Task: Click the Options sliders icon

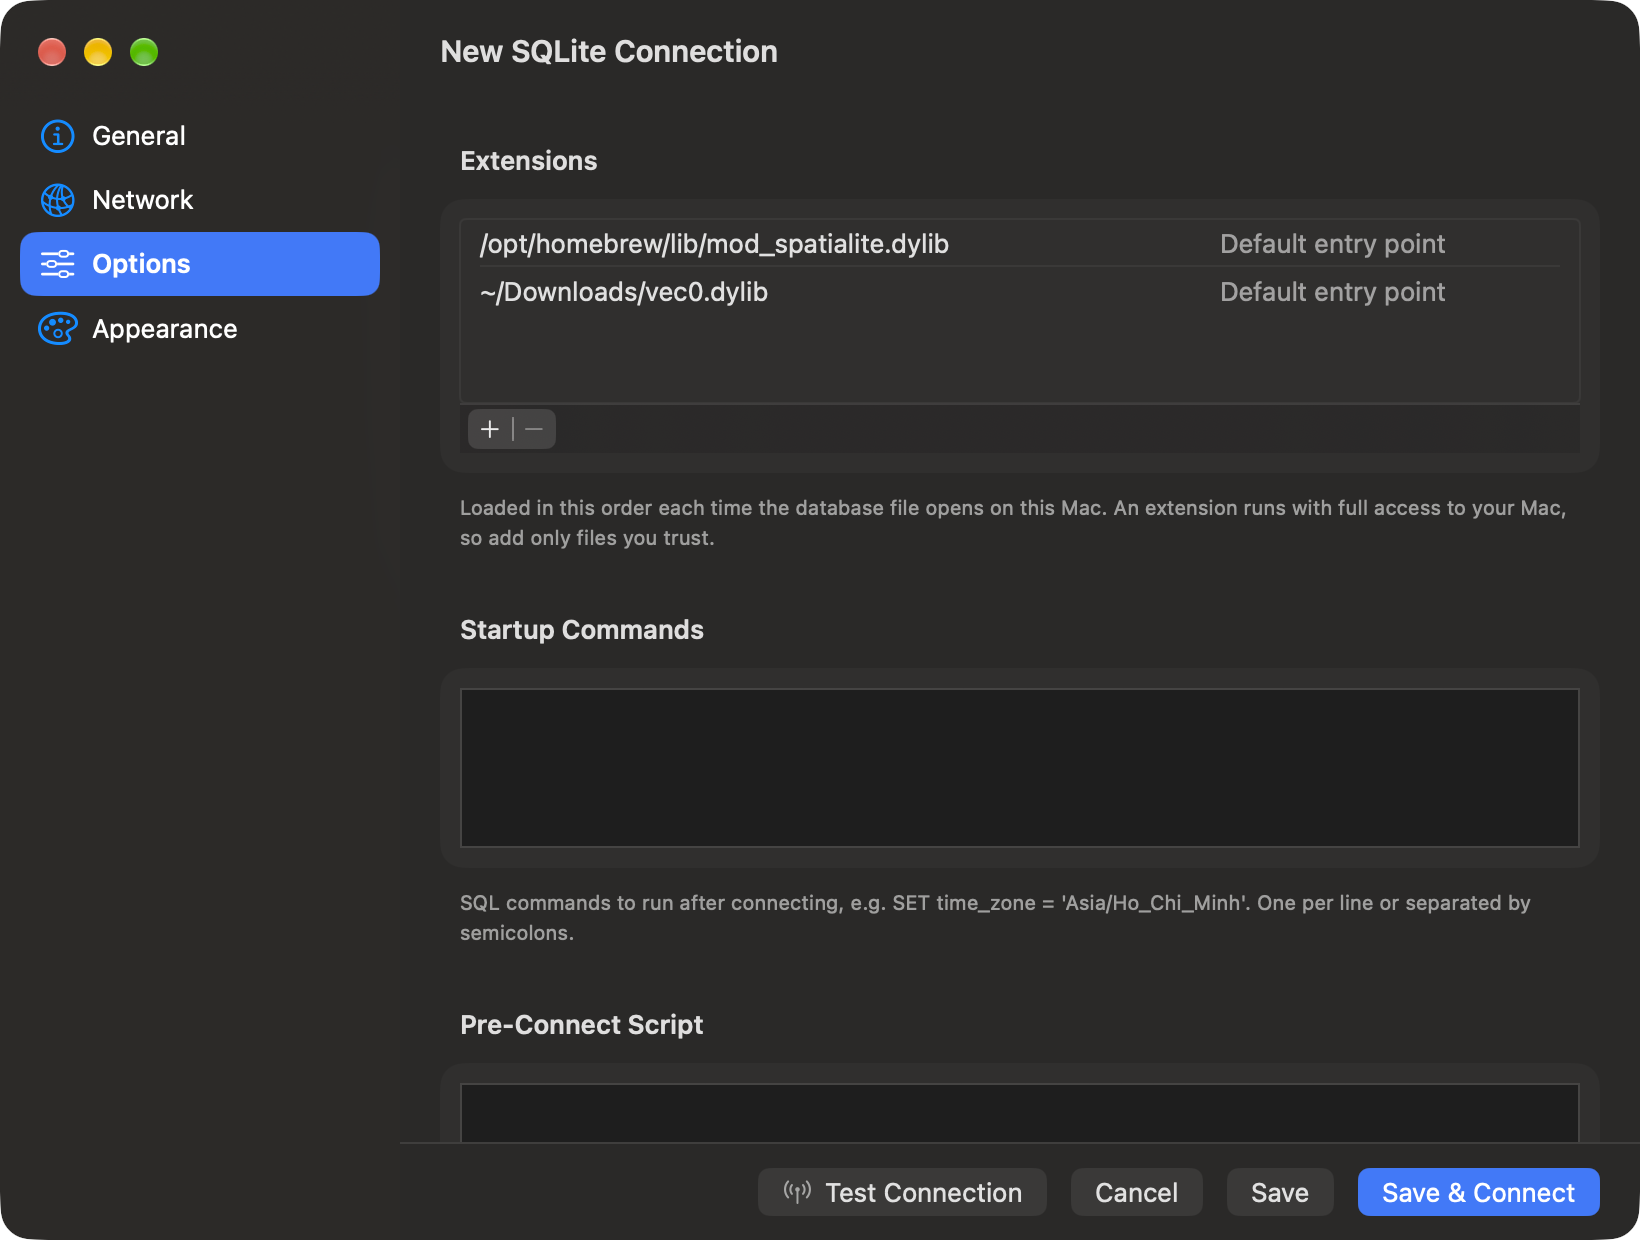Action: pyautogui.click(x=57, y=264)
